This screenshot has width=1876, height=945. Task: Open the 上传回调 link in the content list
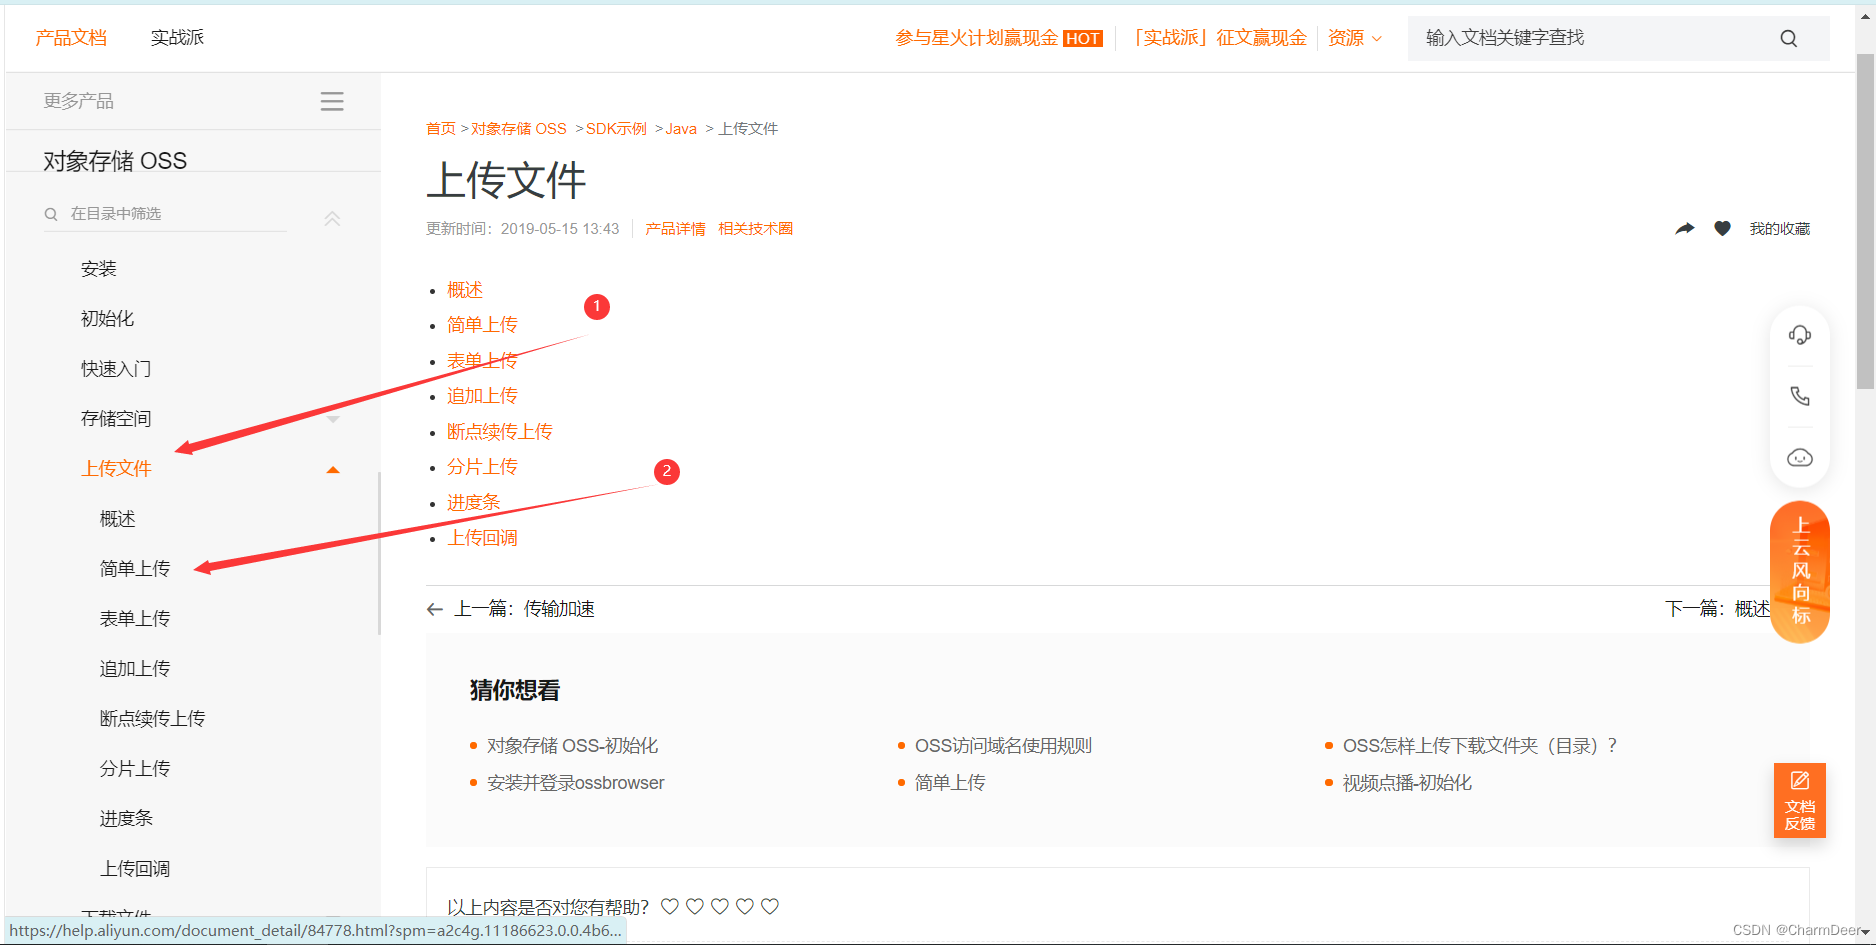tap(482, 538)
